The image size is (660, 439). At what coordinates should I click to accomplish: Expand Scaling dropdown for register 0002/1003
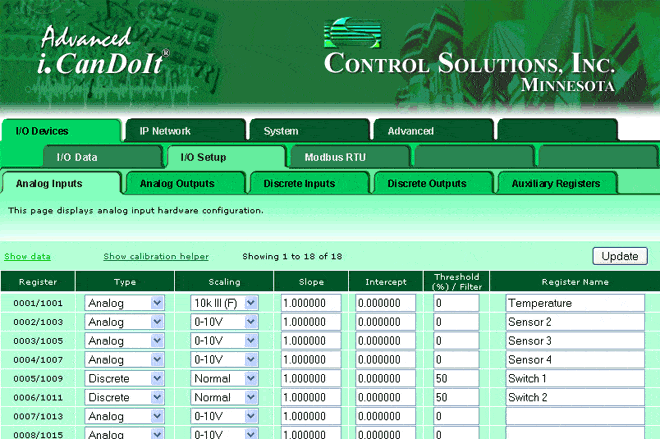point(224,322)
